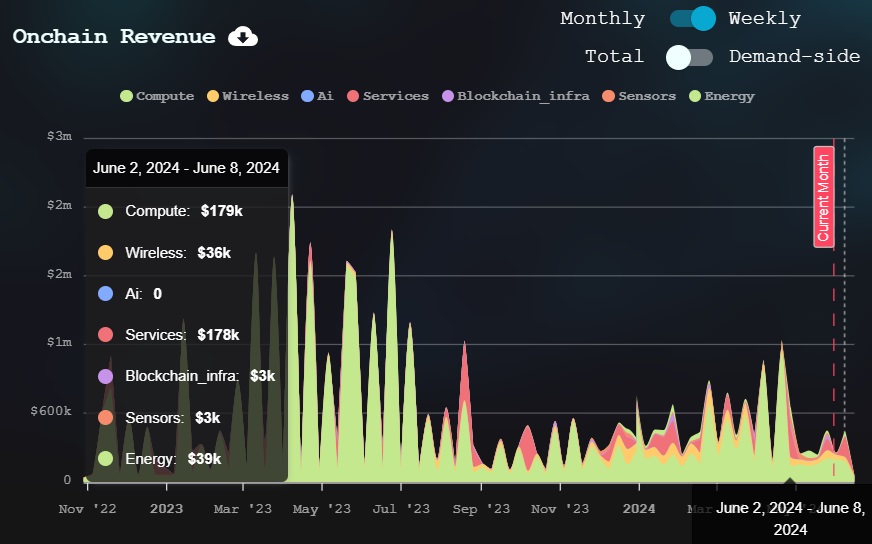Viewport: 872px width, 544px height.
Task: Click the Onchain Revenue chart title
Action: (114, 37)
